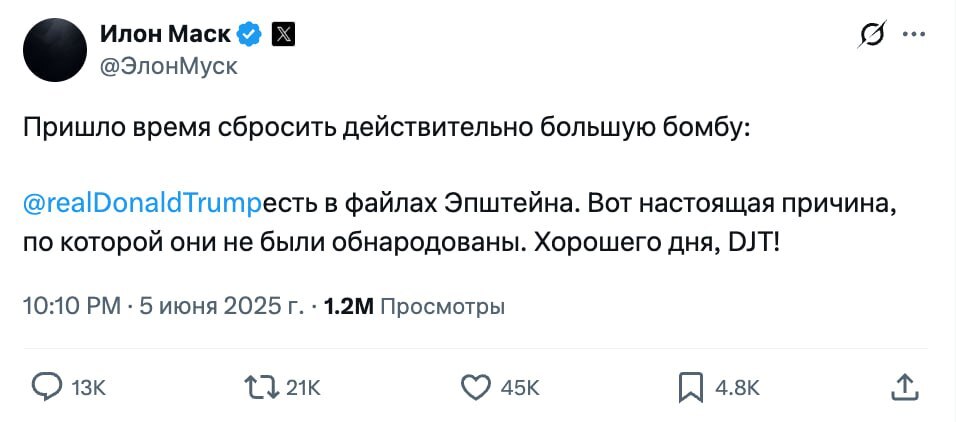This screenshot has height=422, width=956.
Task: View the 1.2M Просмотры analytics
Action: coord(415,306)
